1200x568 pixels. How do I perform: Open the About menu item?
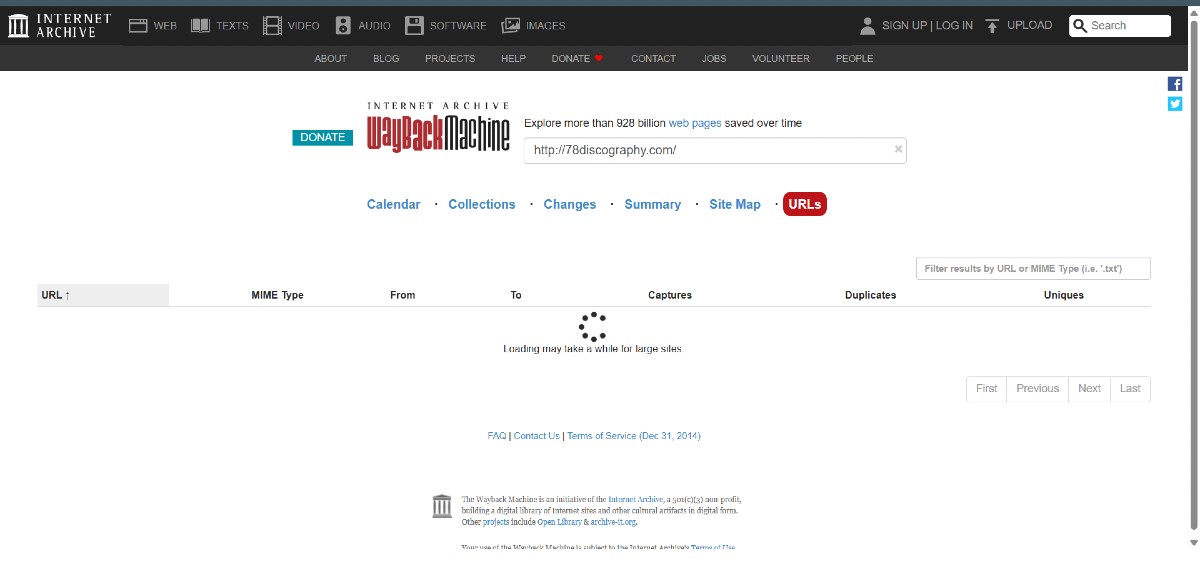[331, 59]
